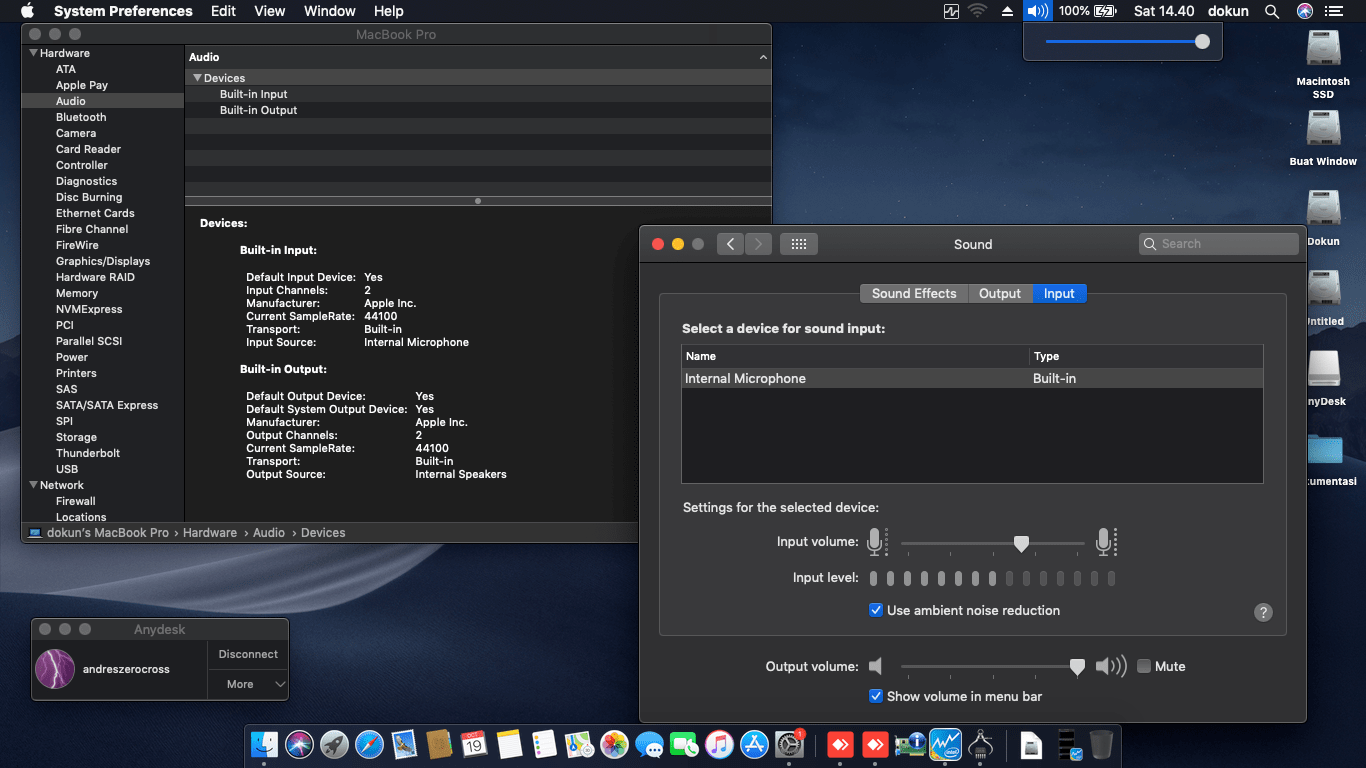Open Finder from the Dock
This screenshot has width=1366, height=768.
tap(265, 744)
